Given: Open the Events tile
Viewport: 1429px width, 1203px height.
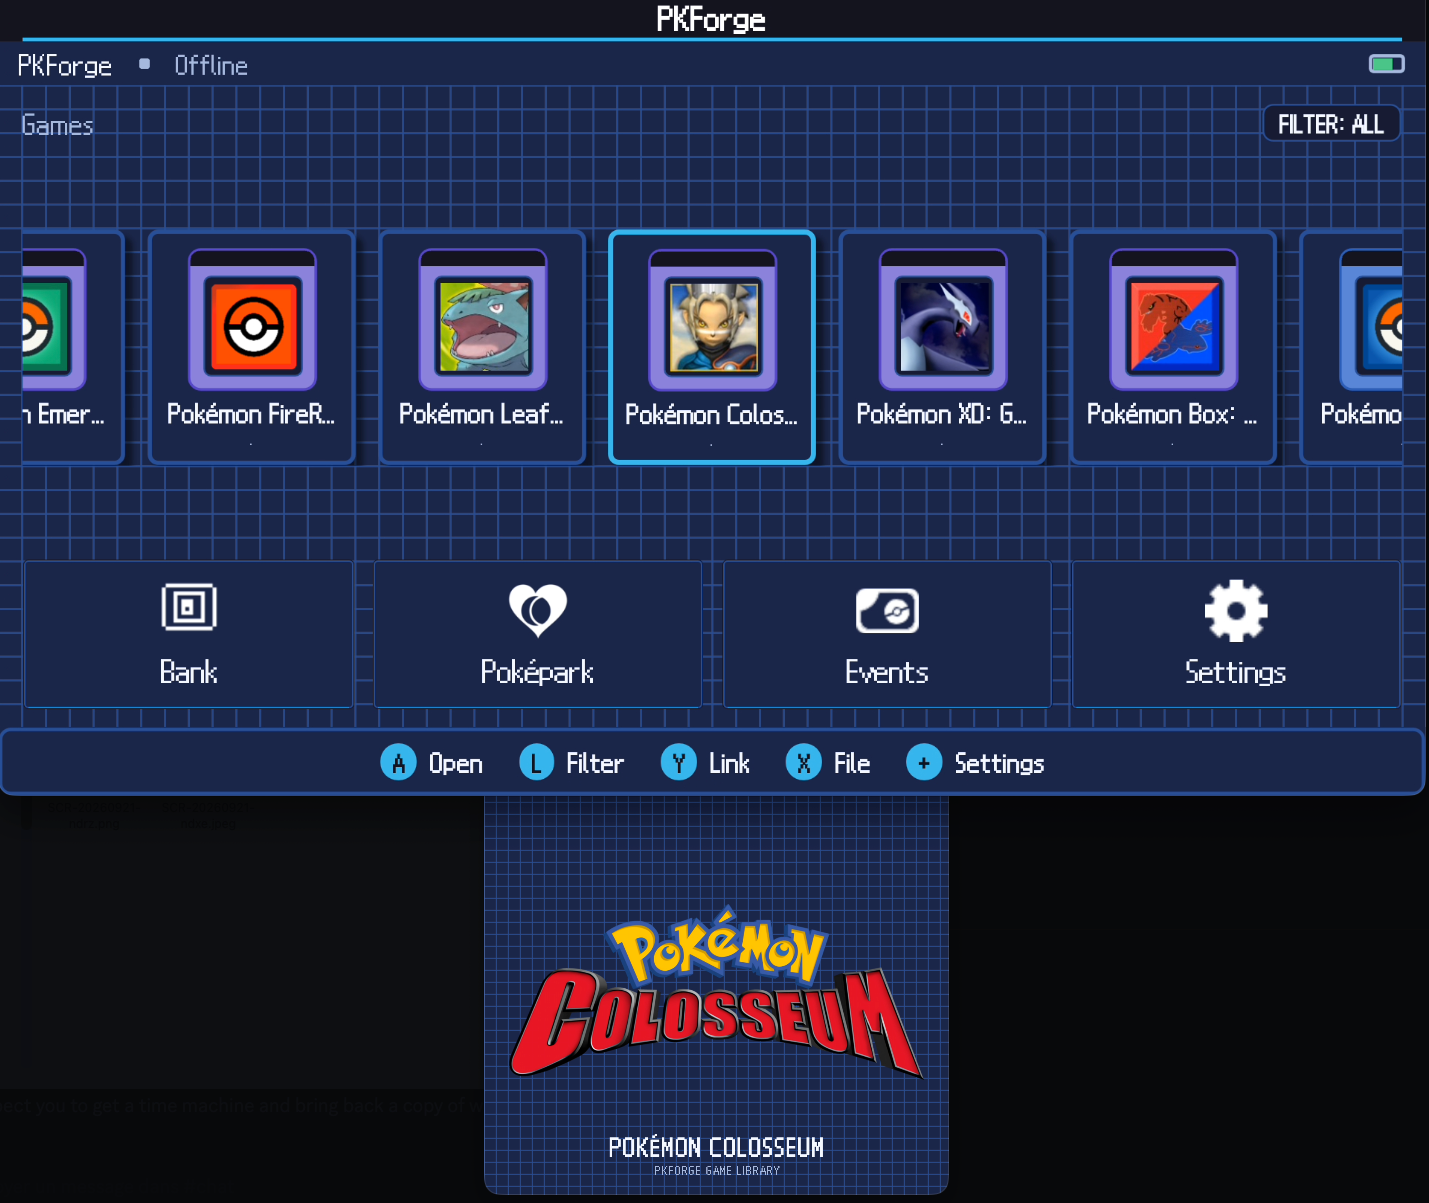Looking at the screenshot, I should click(887, 634).
